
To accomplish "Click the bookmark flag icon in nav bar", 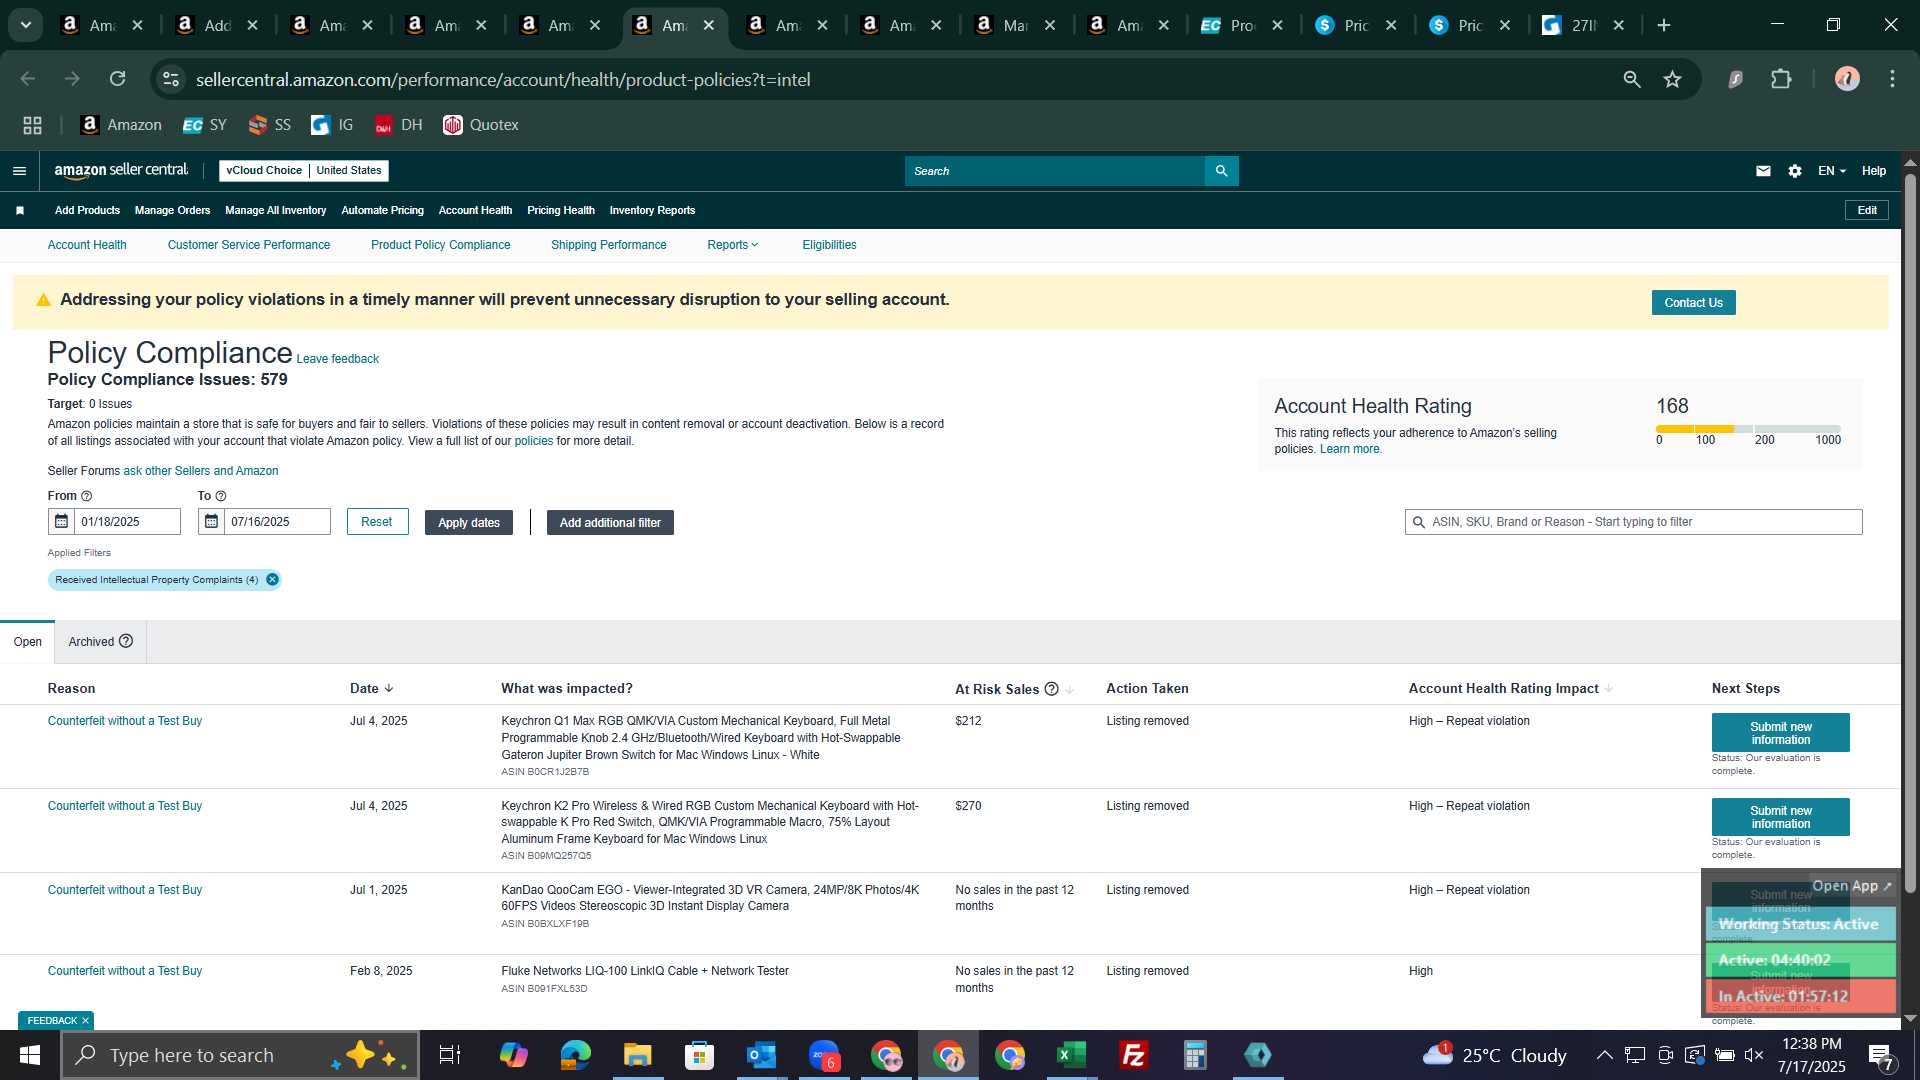I will click(20, 210).
